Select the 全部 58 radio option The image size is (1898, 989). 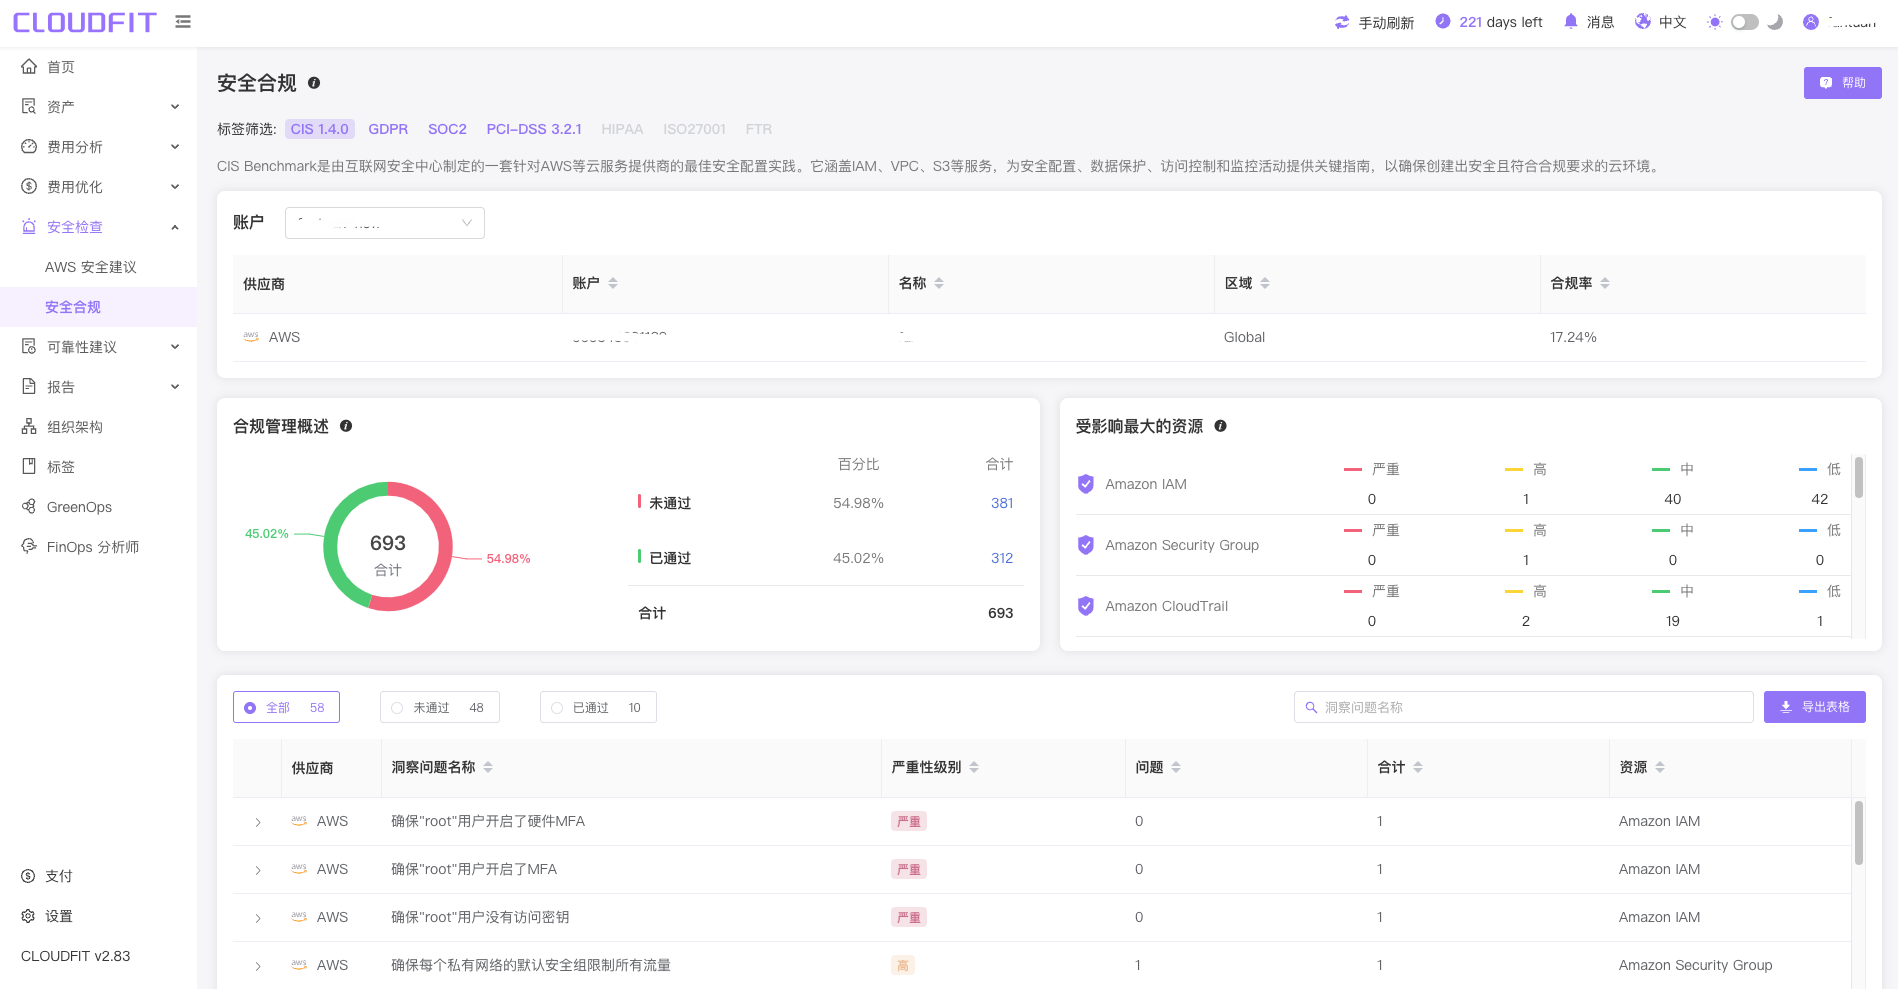[286, 707]
